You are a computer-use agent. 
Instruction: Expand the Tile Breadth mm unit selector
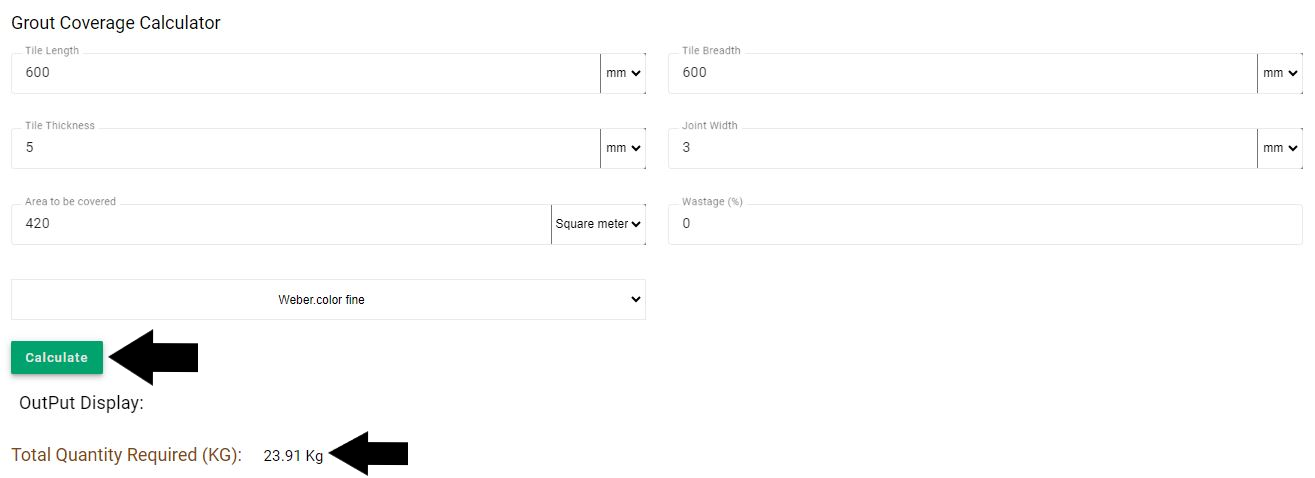click(x=1280, y=73)
